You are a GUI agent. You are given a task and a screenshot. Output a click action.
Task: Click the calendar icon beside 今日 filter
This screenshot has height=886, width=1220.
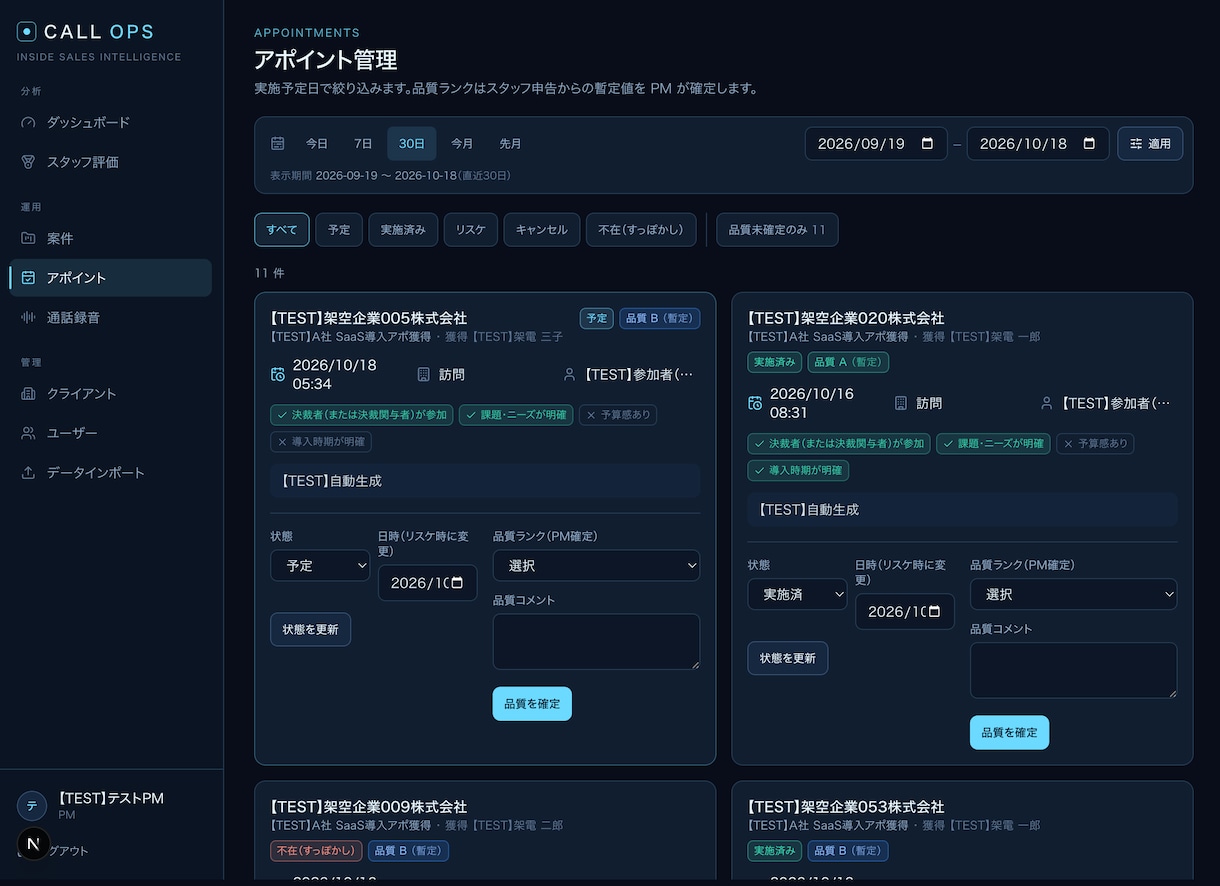(278, 144)
